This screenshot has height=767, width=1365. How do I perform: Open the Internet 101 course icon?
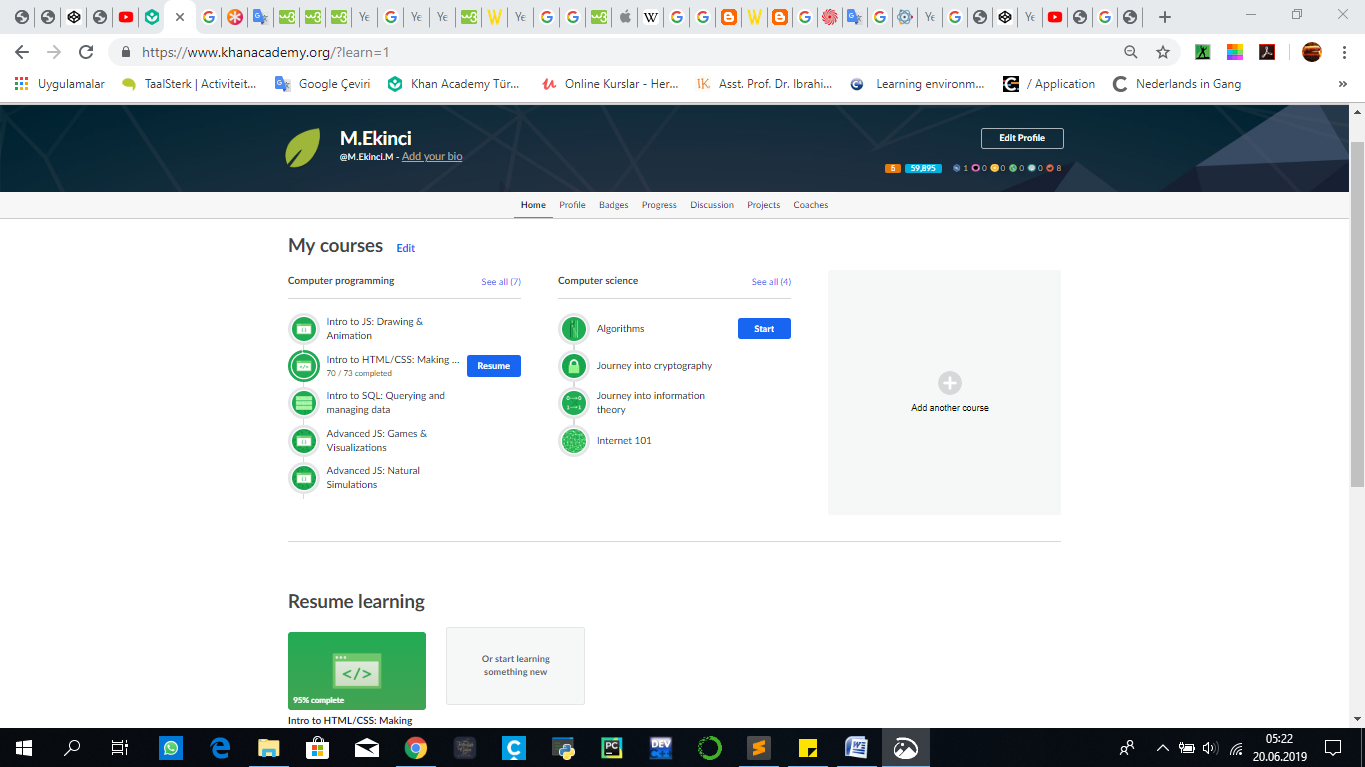click(574, 441)
